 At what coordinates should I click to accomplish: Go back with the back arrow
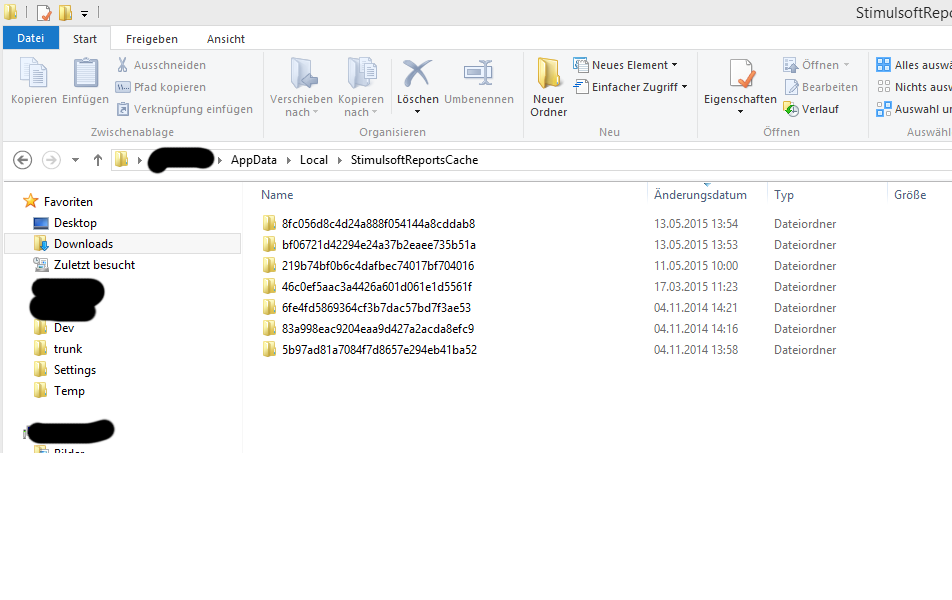[x=22, y=160]
